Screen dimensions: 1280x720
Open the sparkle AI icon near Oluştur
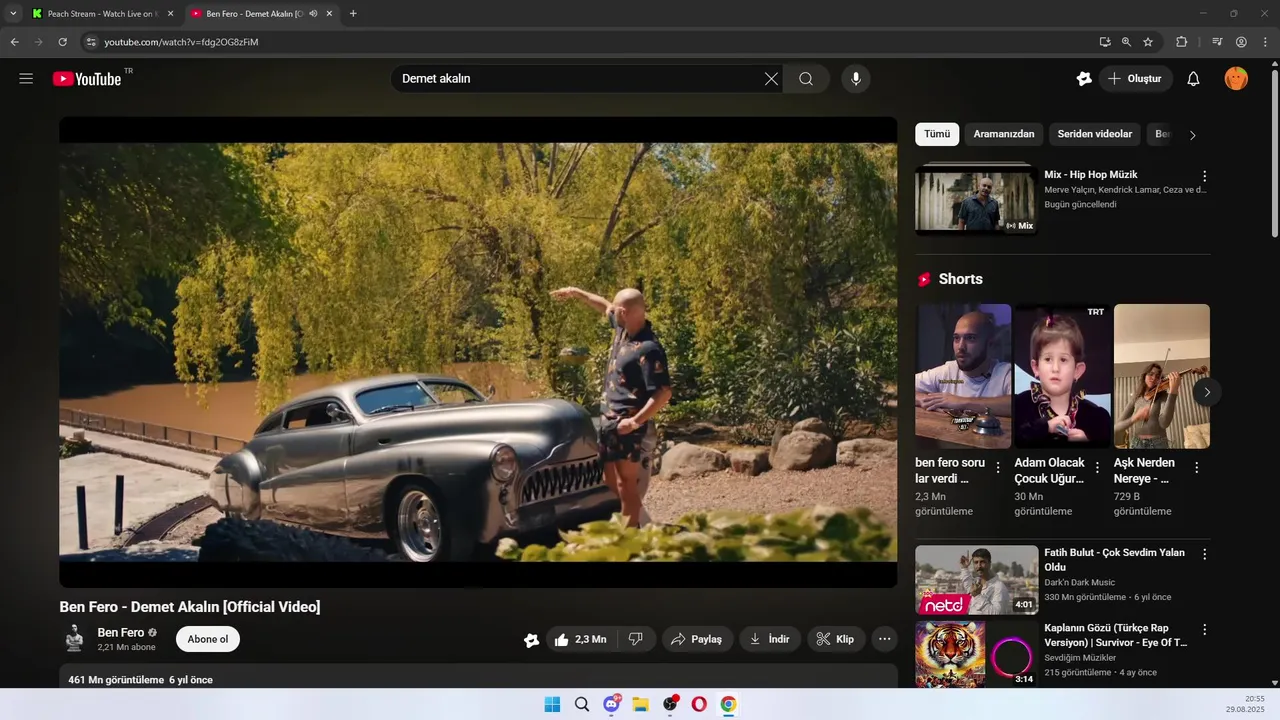[x=1084, y=79]
